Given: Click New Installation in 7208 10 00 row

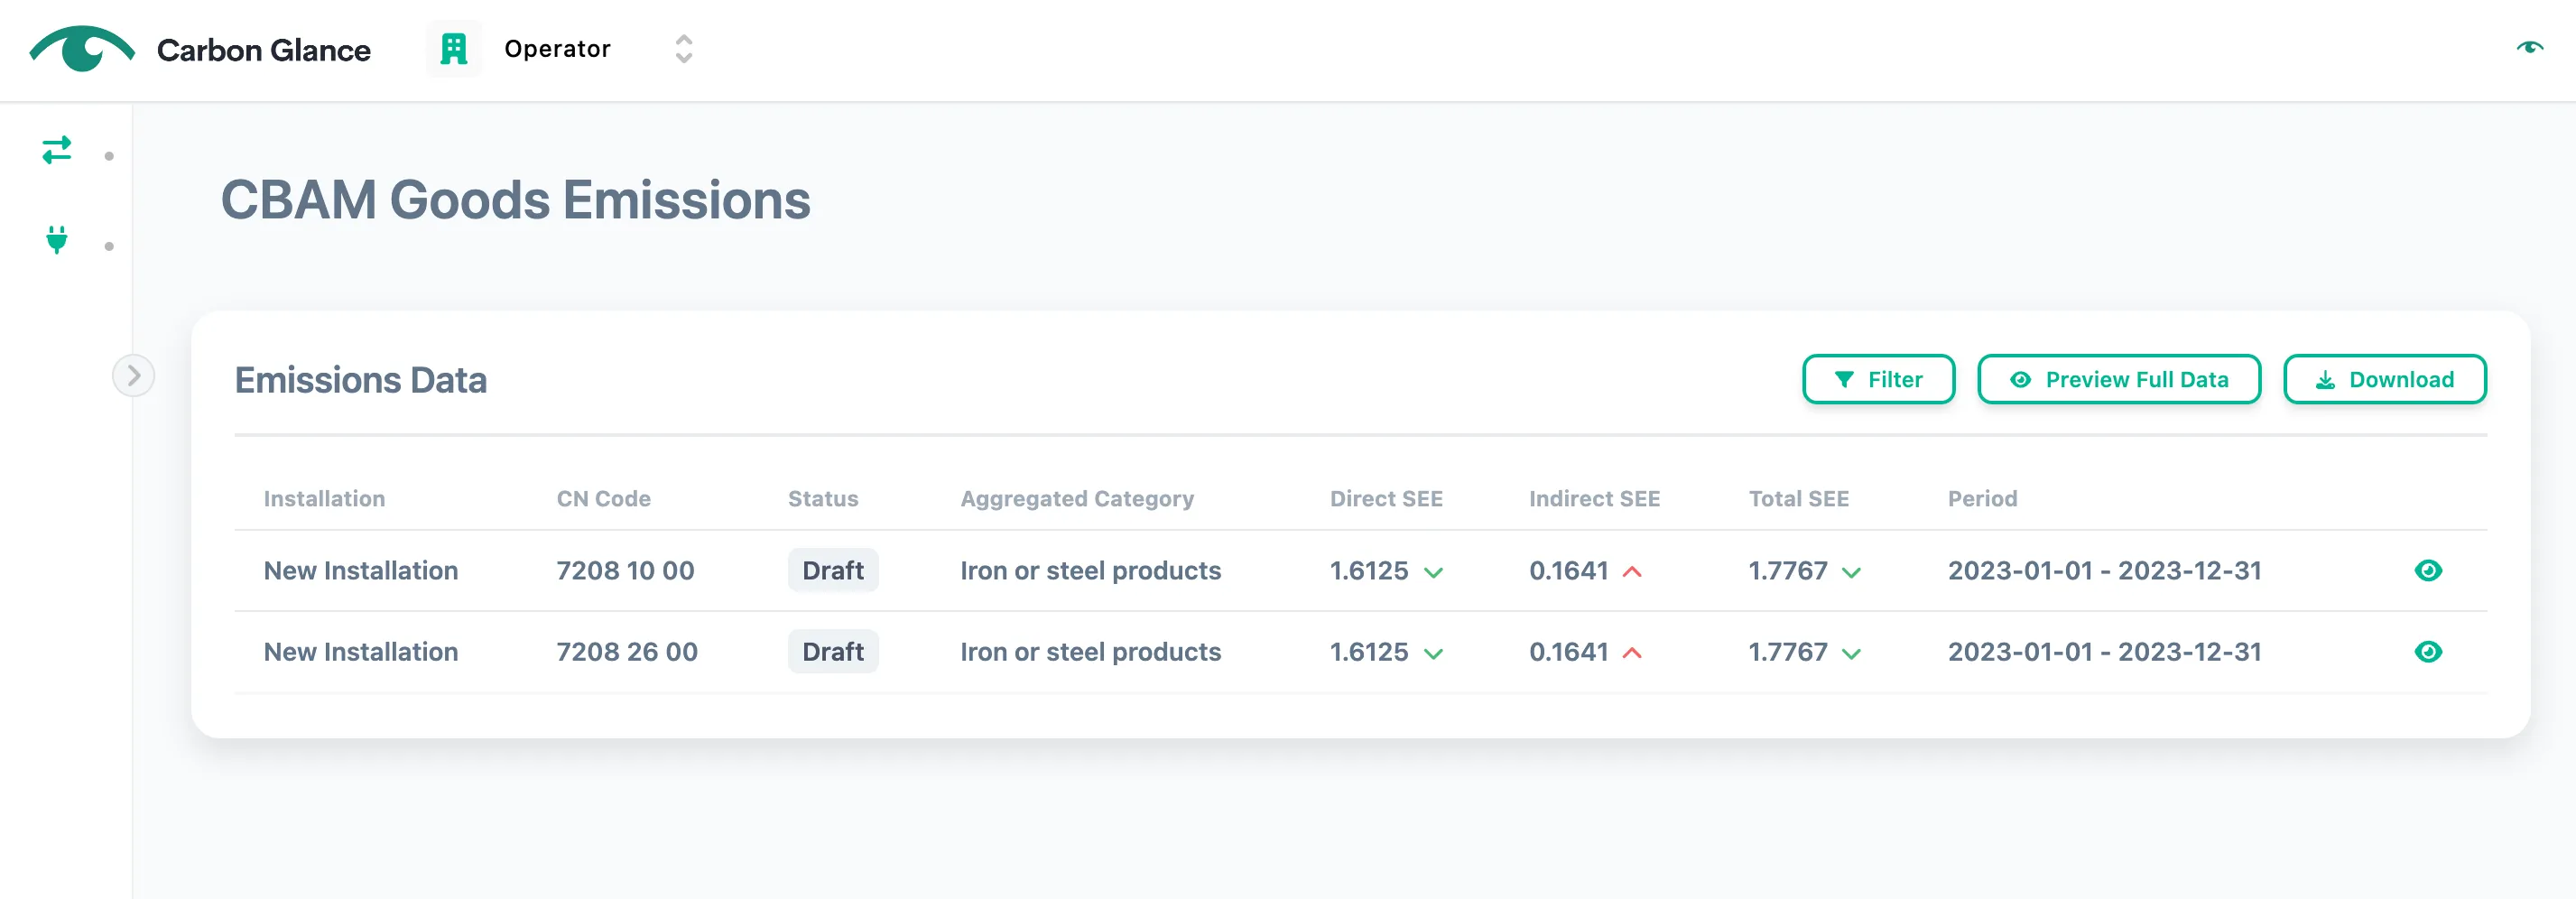Looking at the screenshot, I should coord(360,570).
